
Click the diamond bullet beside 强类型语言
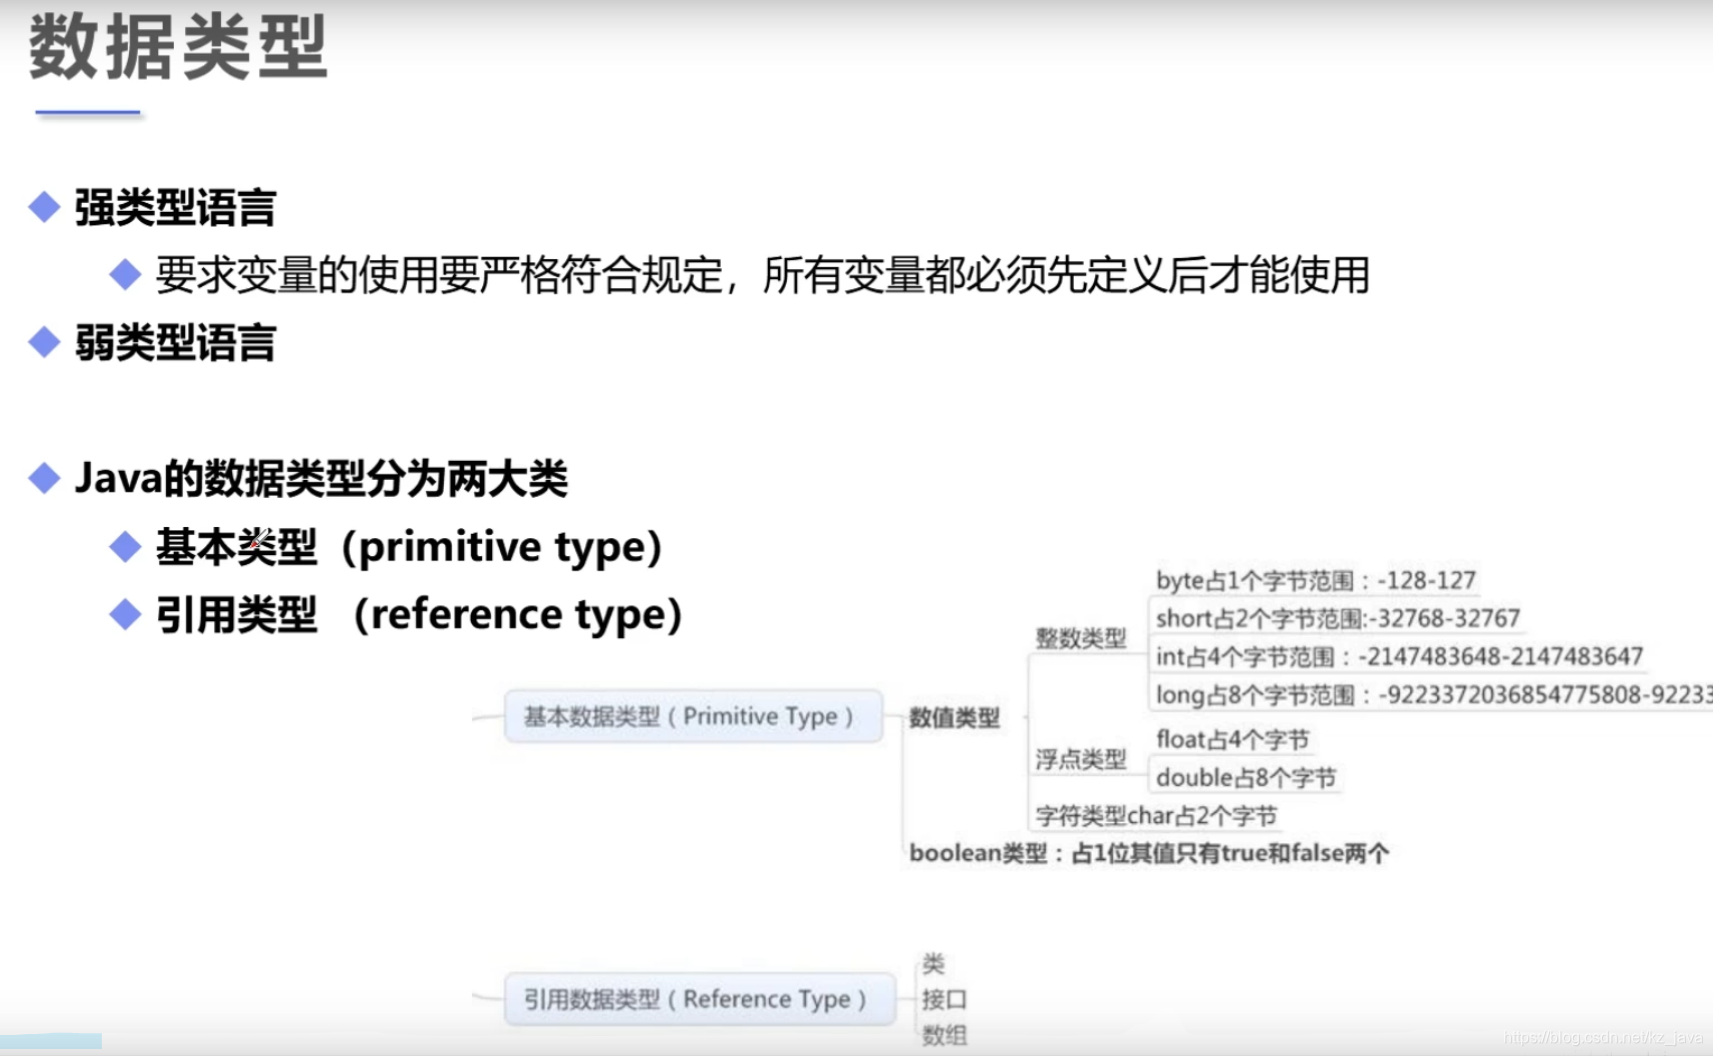pos(44,207)
